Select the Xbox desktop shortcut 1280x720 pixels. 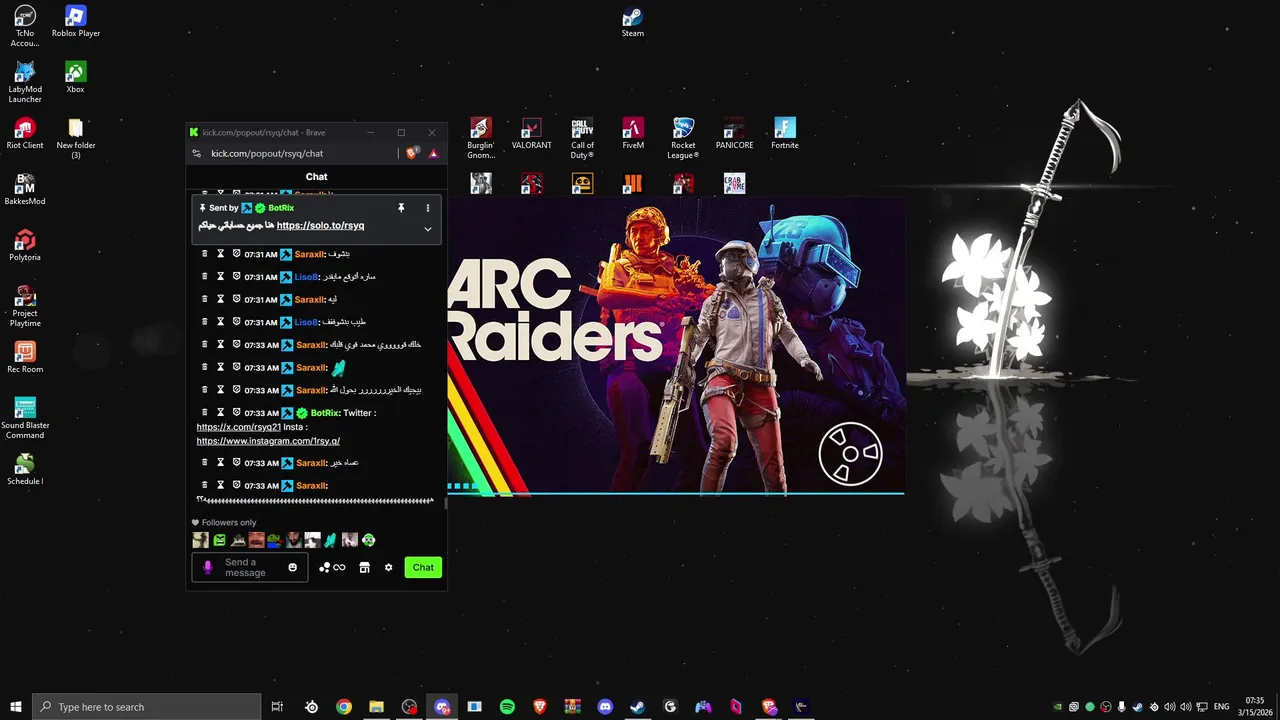(76, 78)
